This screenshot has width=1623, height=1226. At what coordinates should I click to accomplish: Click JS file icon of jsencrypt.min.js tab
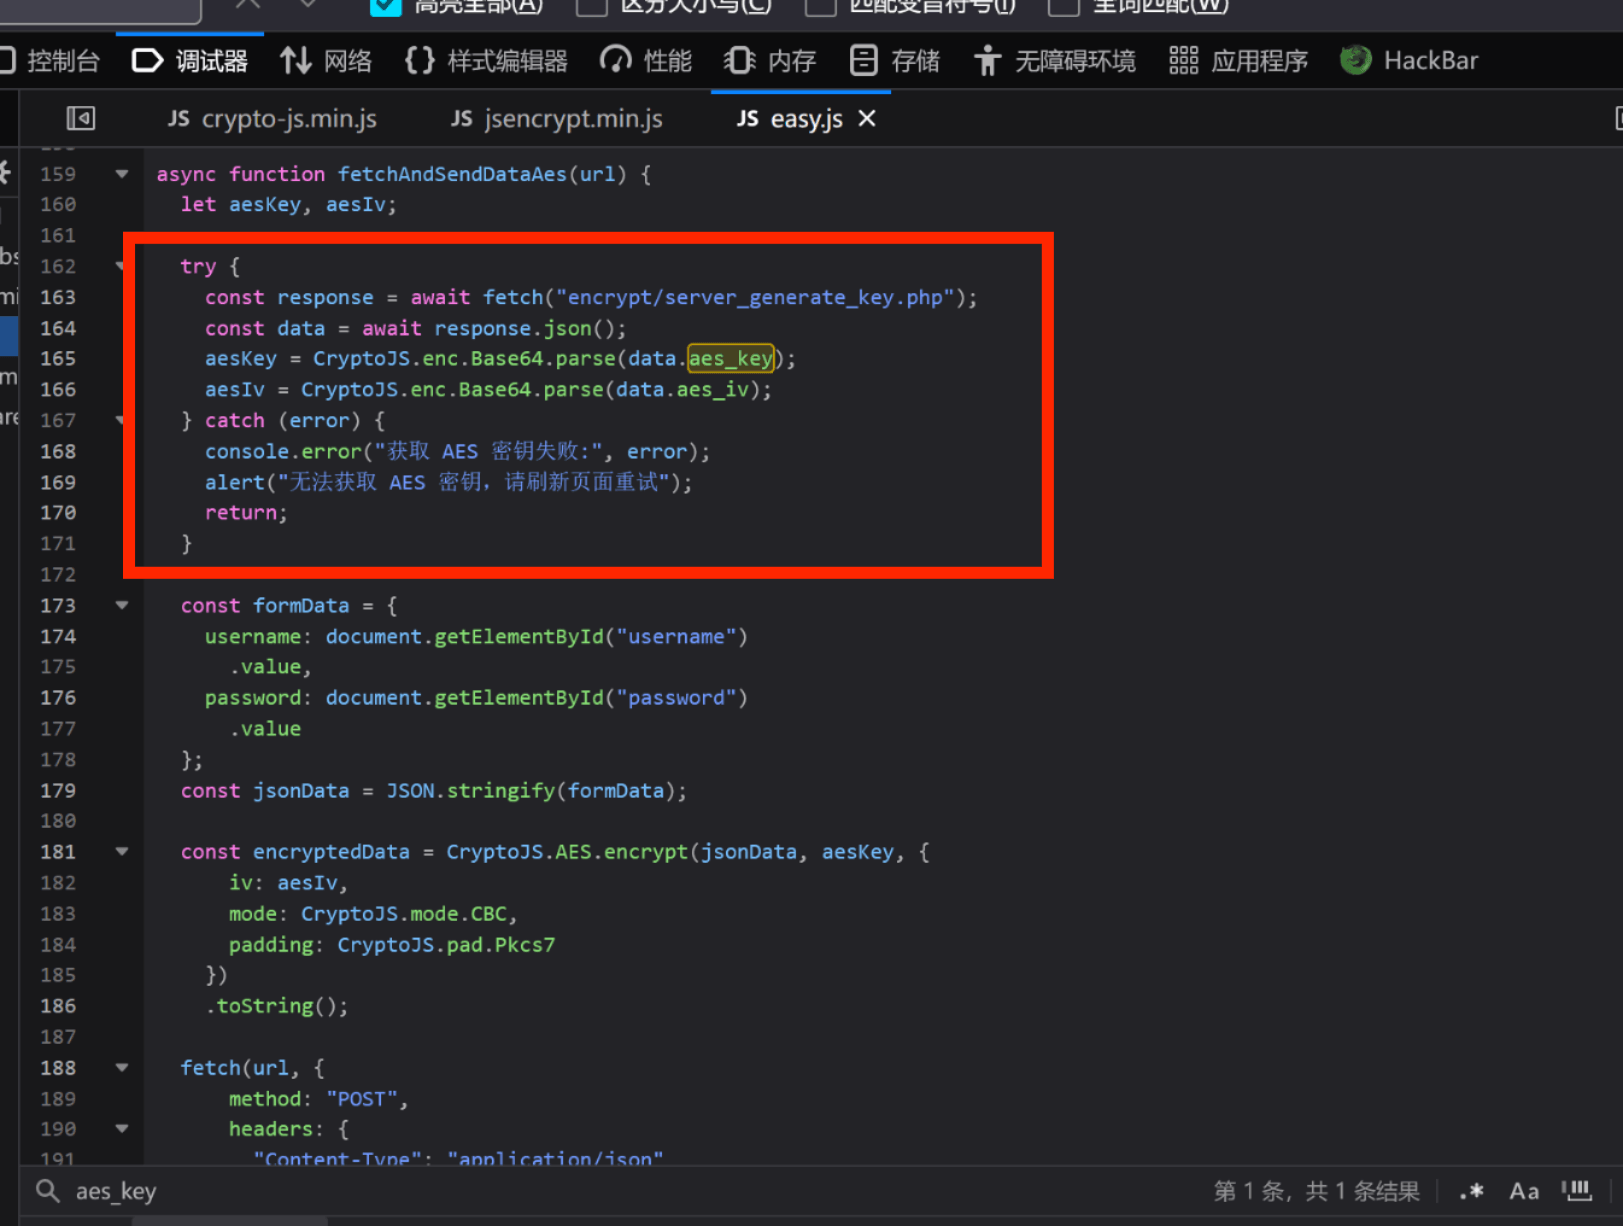point(461,119)
